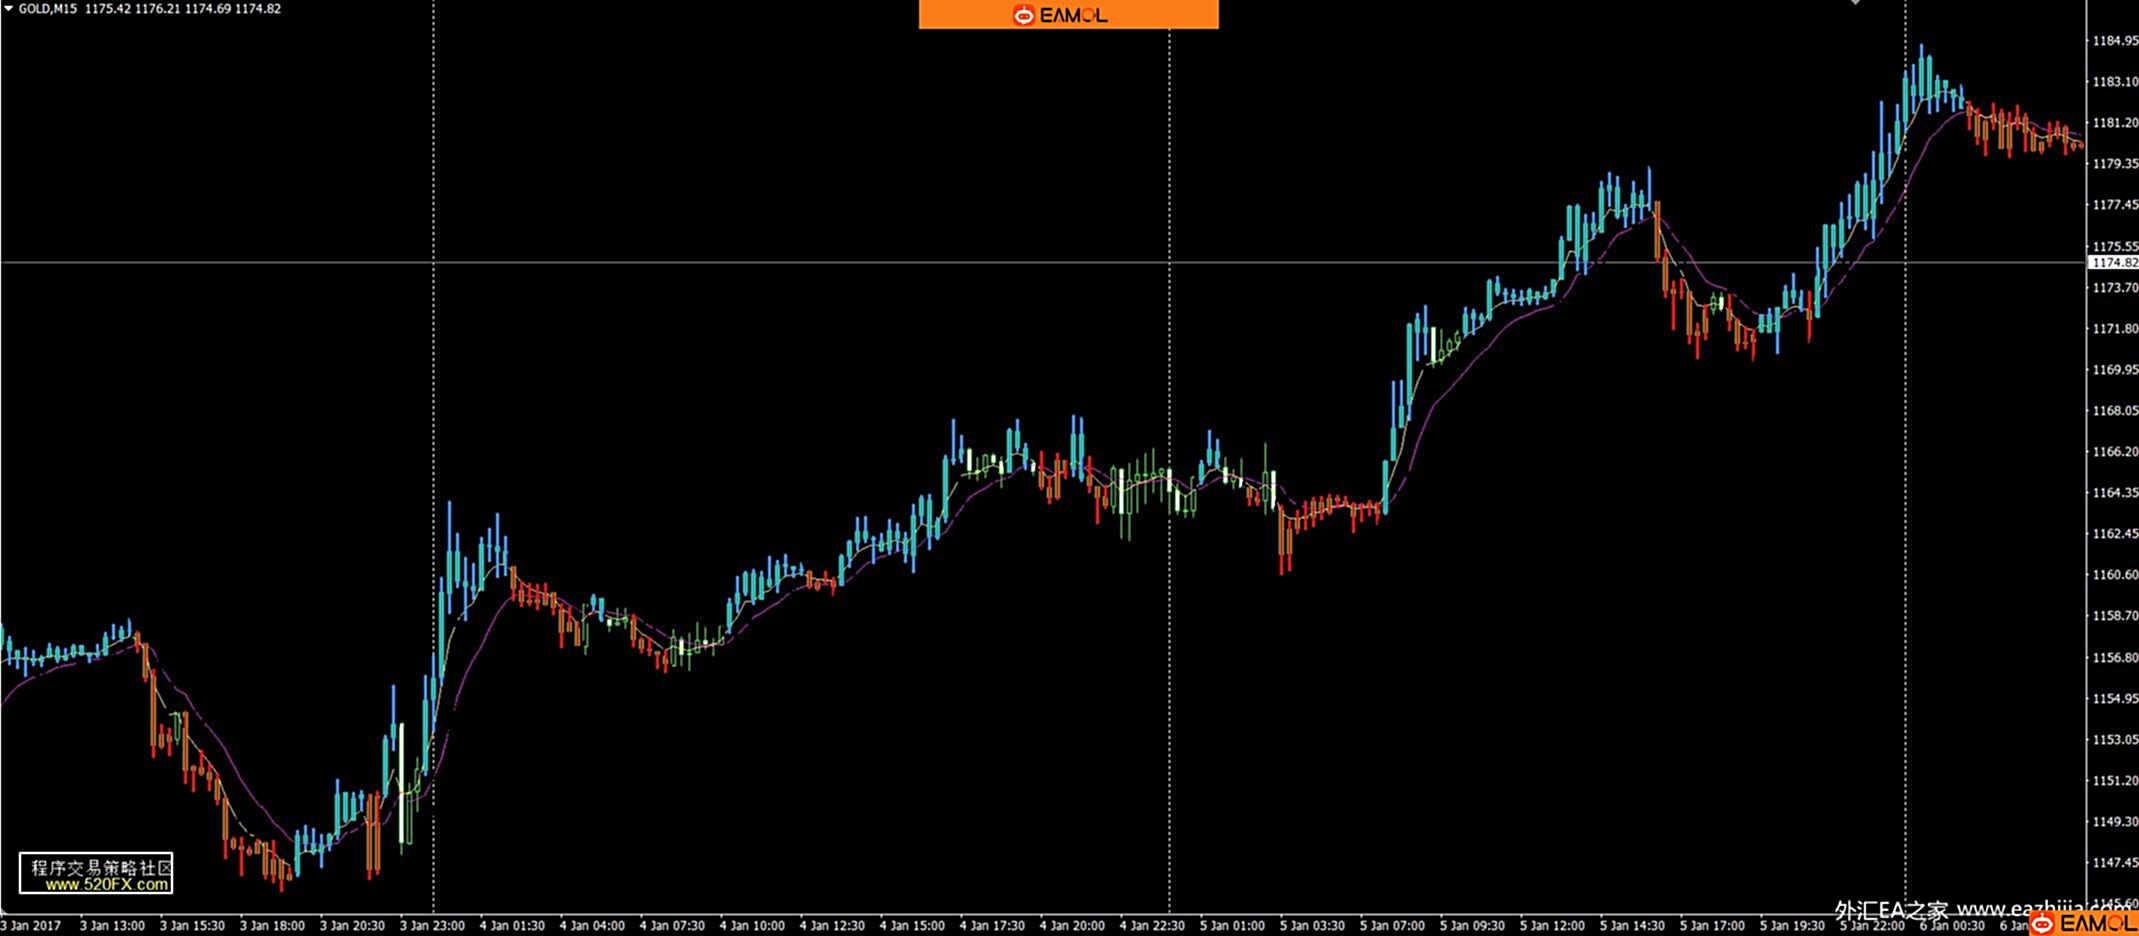2139x936 pixels.
Task: Click the 3 Jan 2017 date label
Action: click(x=32, y=926)
